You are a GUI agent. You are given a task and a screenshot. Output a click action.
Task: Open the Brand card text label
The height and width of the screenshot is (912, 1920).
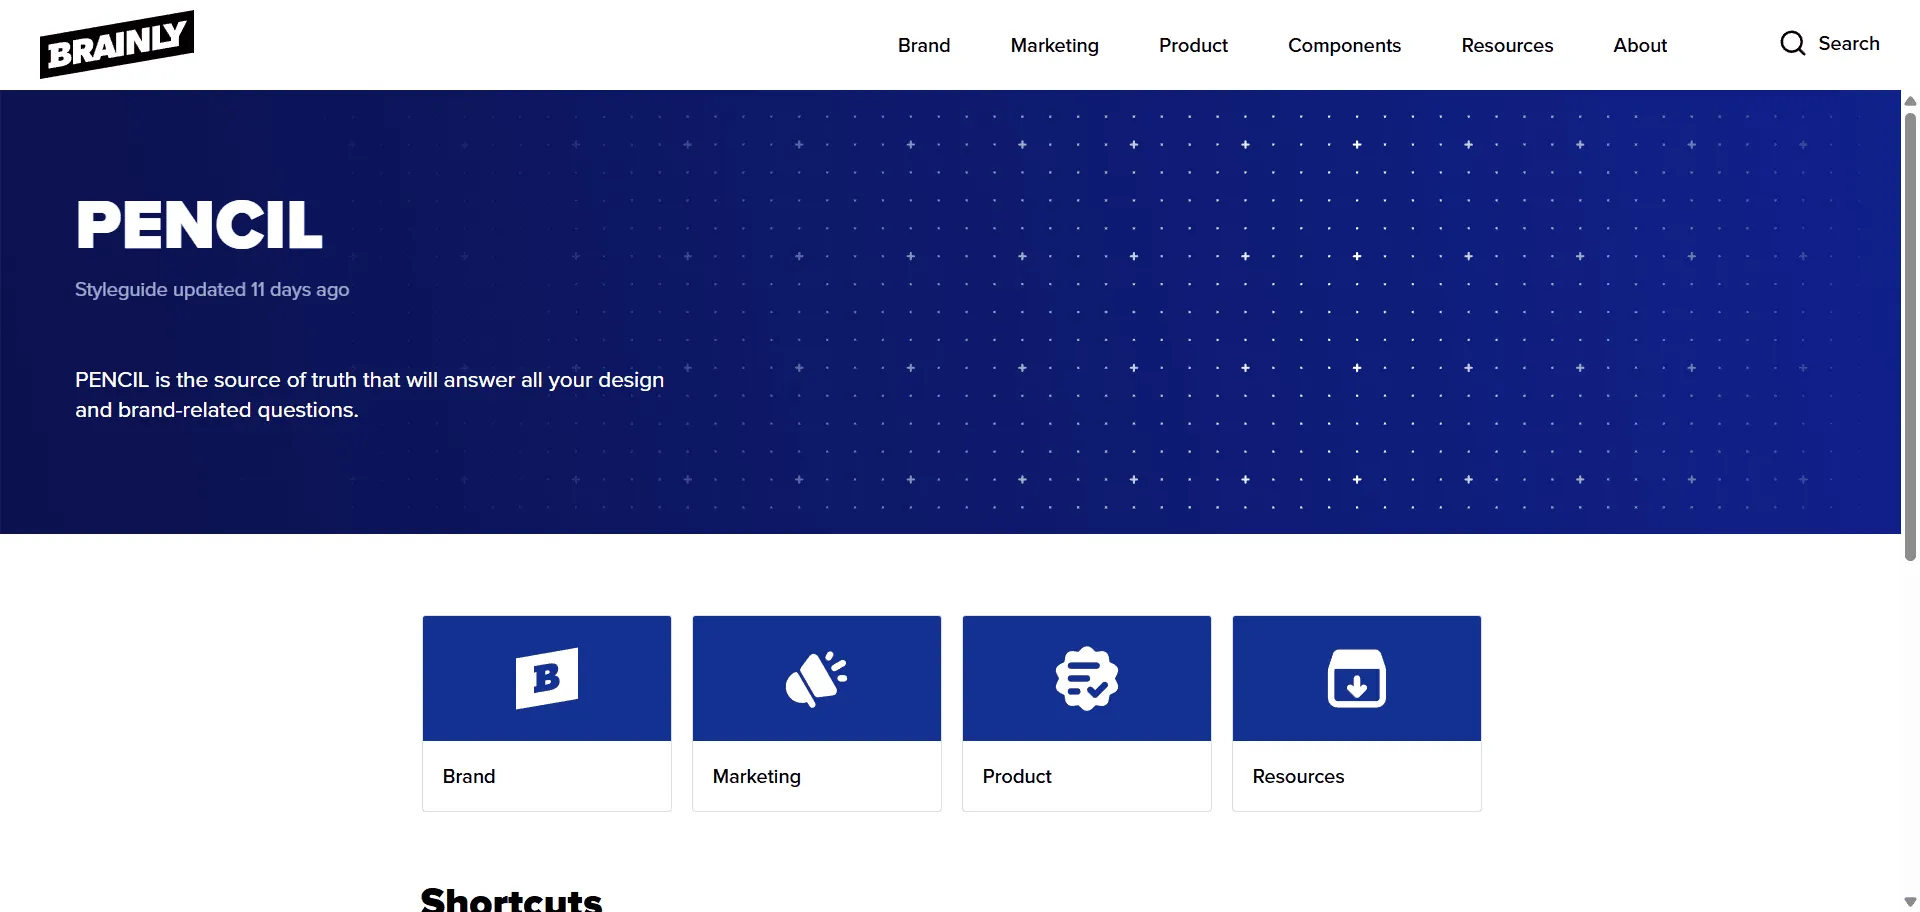[x=469, y=776]
